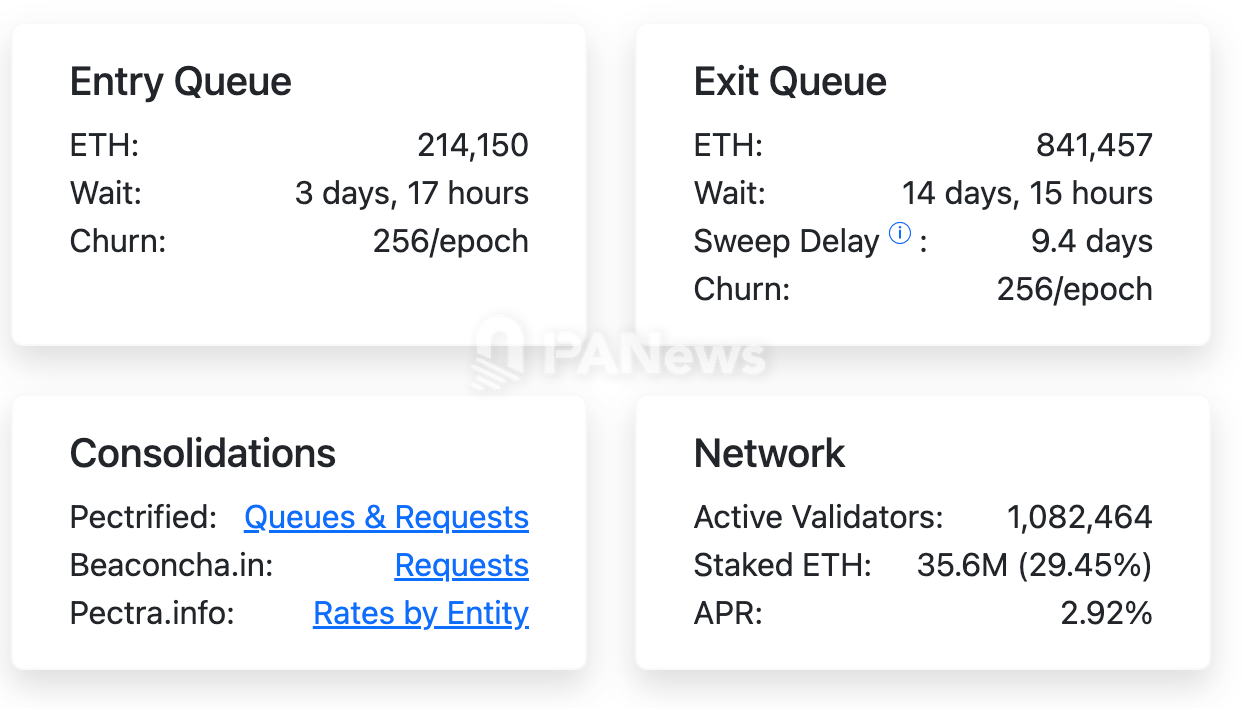Select the Active Validators count 1,082,464
Viewport: 1242px width, 708px height.
1079,517
